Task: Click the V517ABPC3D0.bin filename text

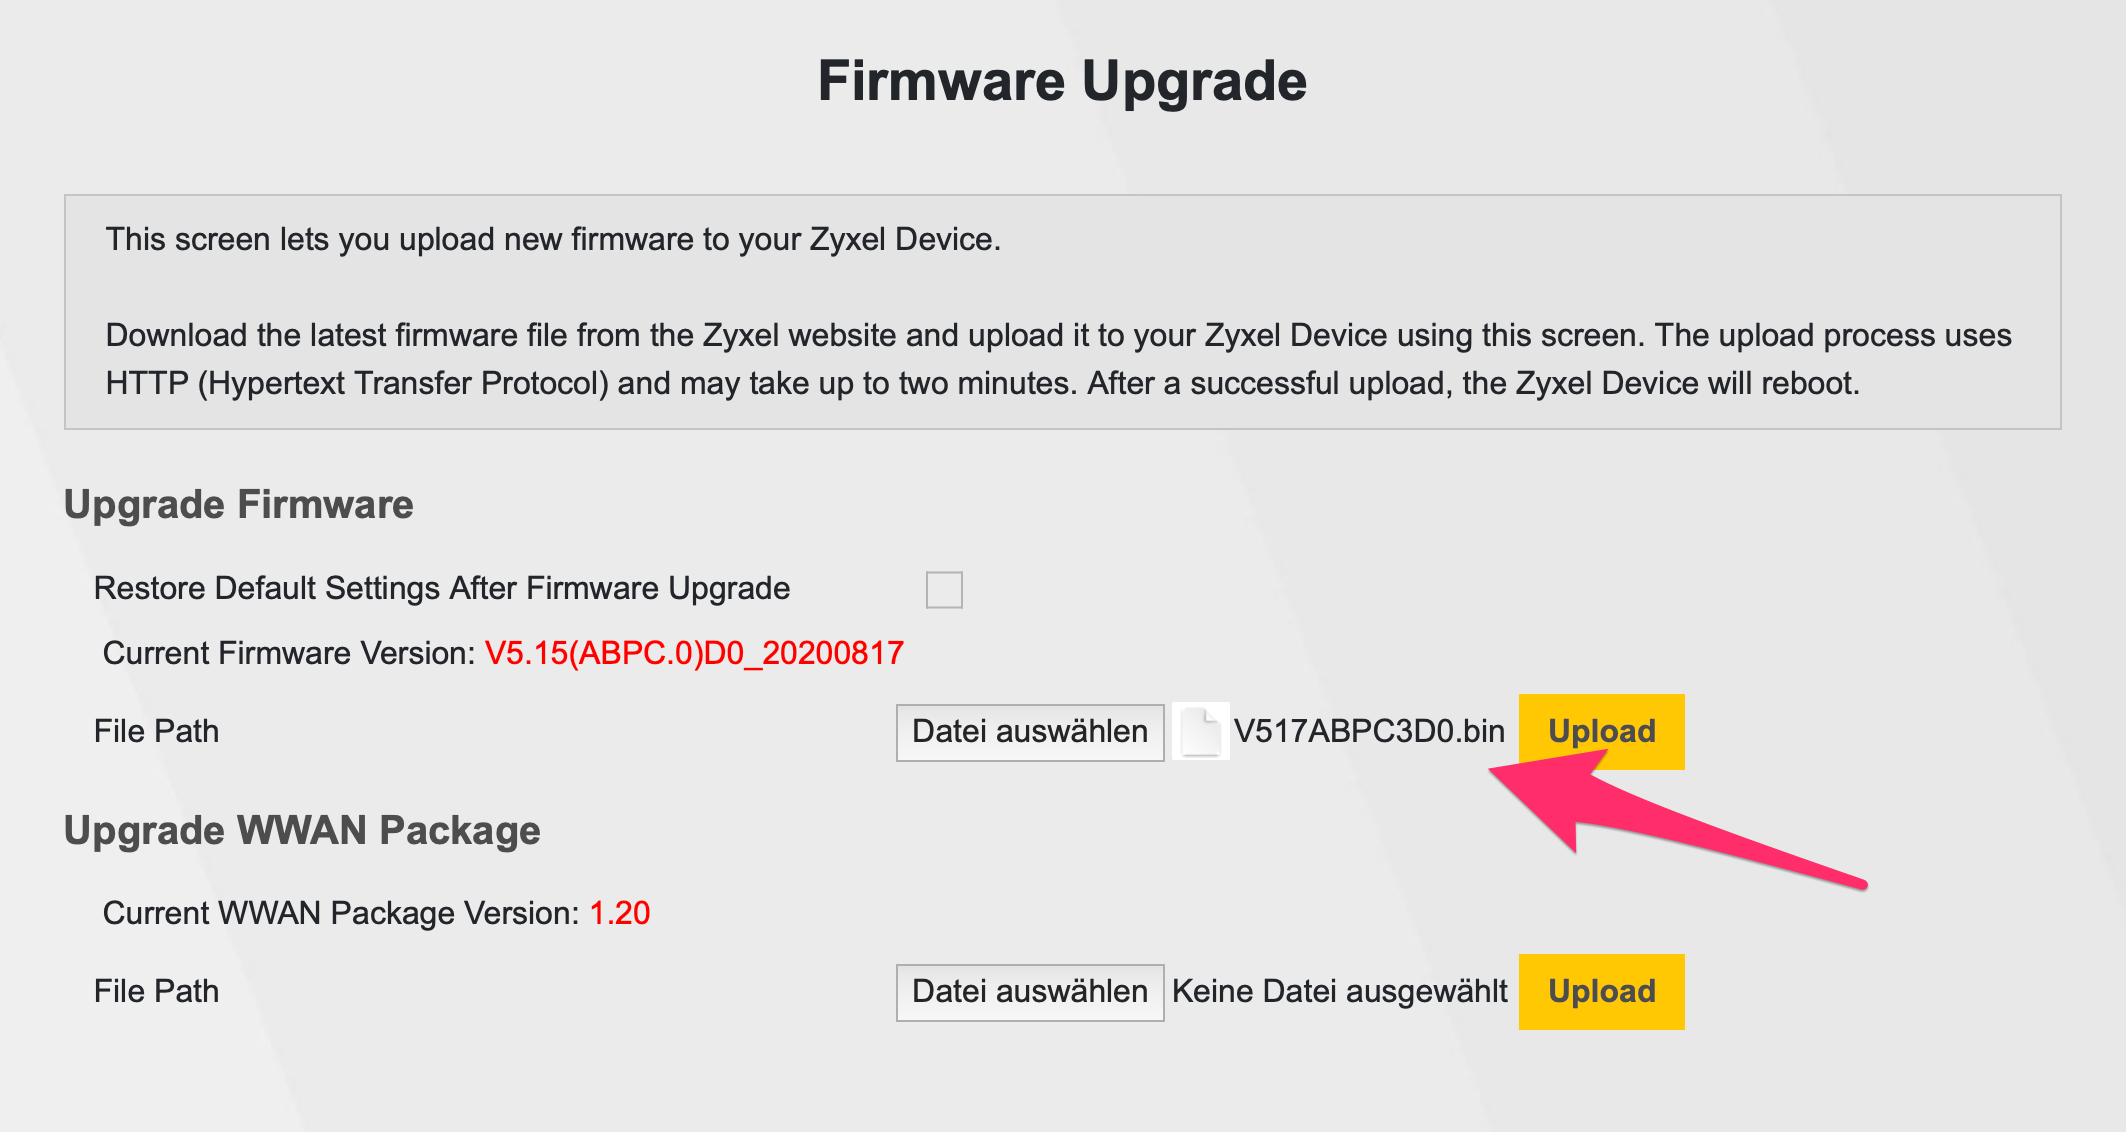Action: 1370,731
